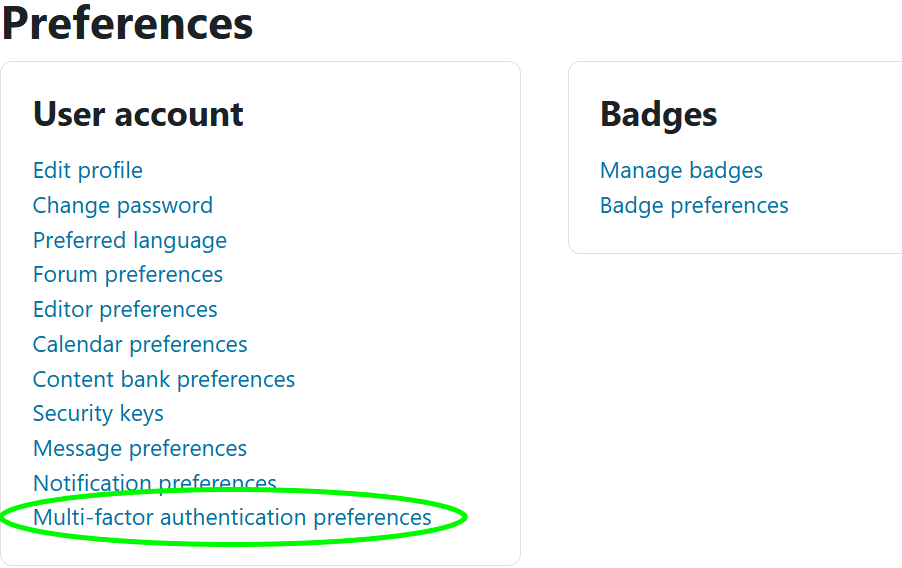The width and height of the screenshot is (902, 568).
Task: Click the Badges section heading
Action: click(658, 114)
